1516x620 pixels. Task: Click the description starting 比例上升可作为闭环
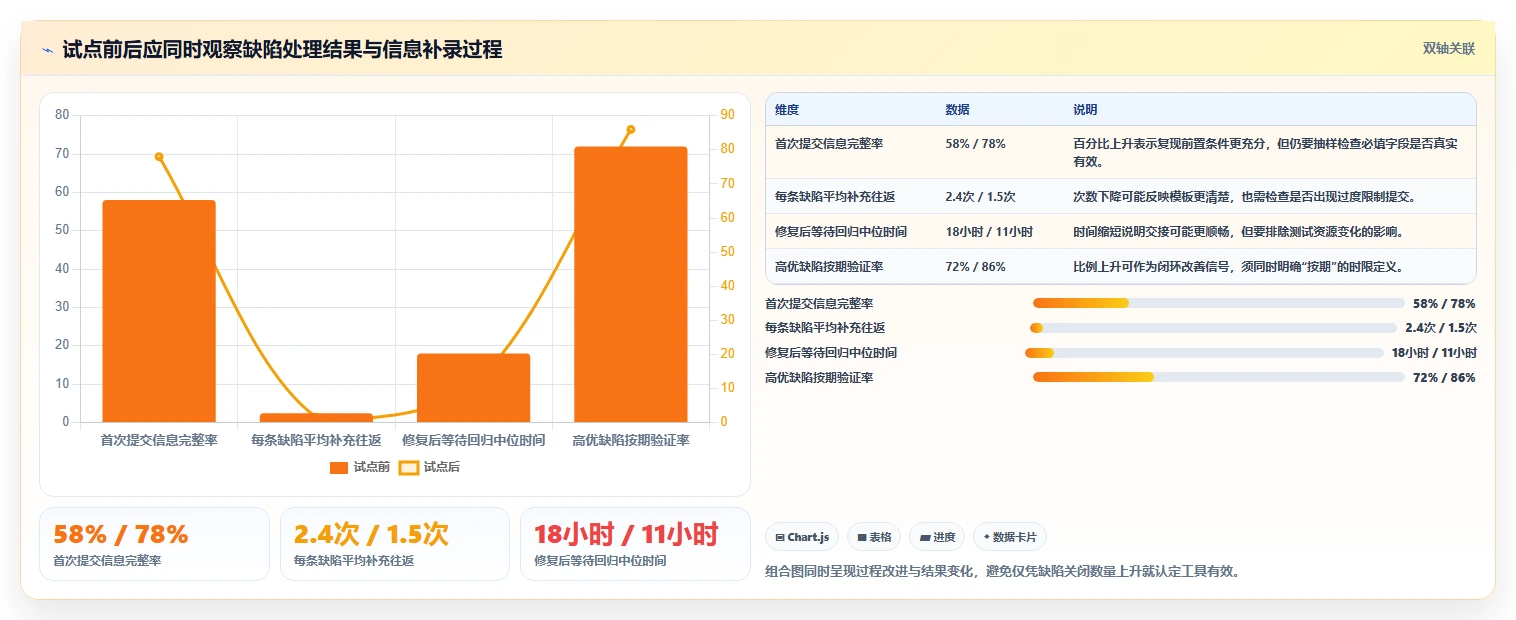pyautogui.click(x=1238, y=266)
